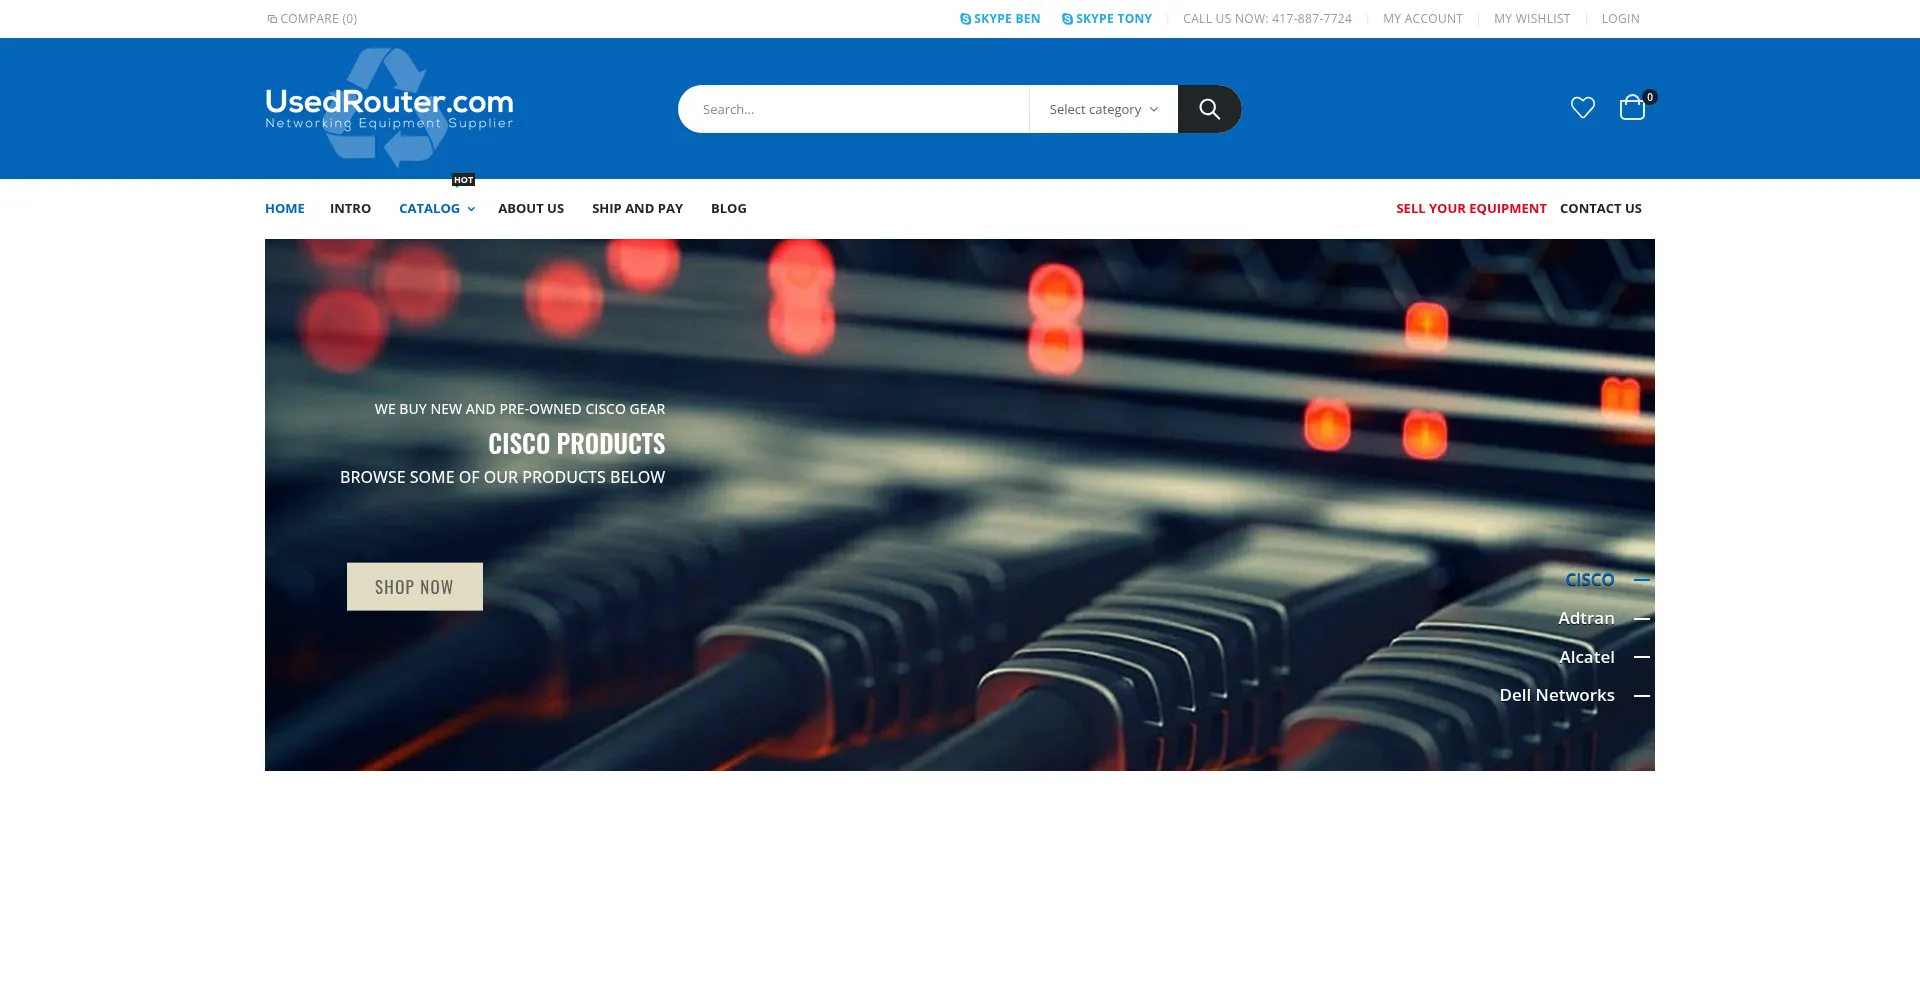1920x993 pixels.
Task: Click the Skype Ben contact link
Action: (x=1000, y=19)
